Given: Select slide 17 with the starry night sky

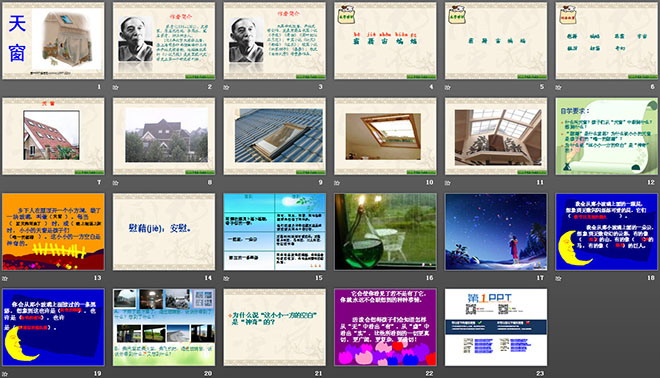Looking at the screenshot, I should (x=496, y=232).
